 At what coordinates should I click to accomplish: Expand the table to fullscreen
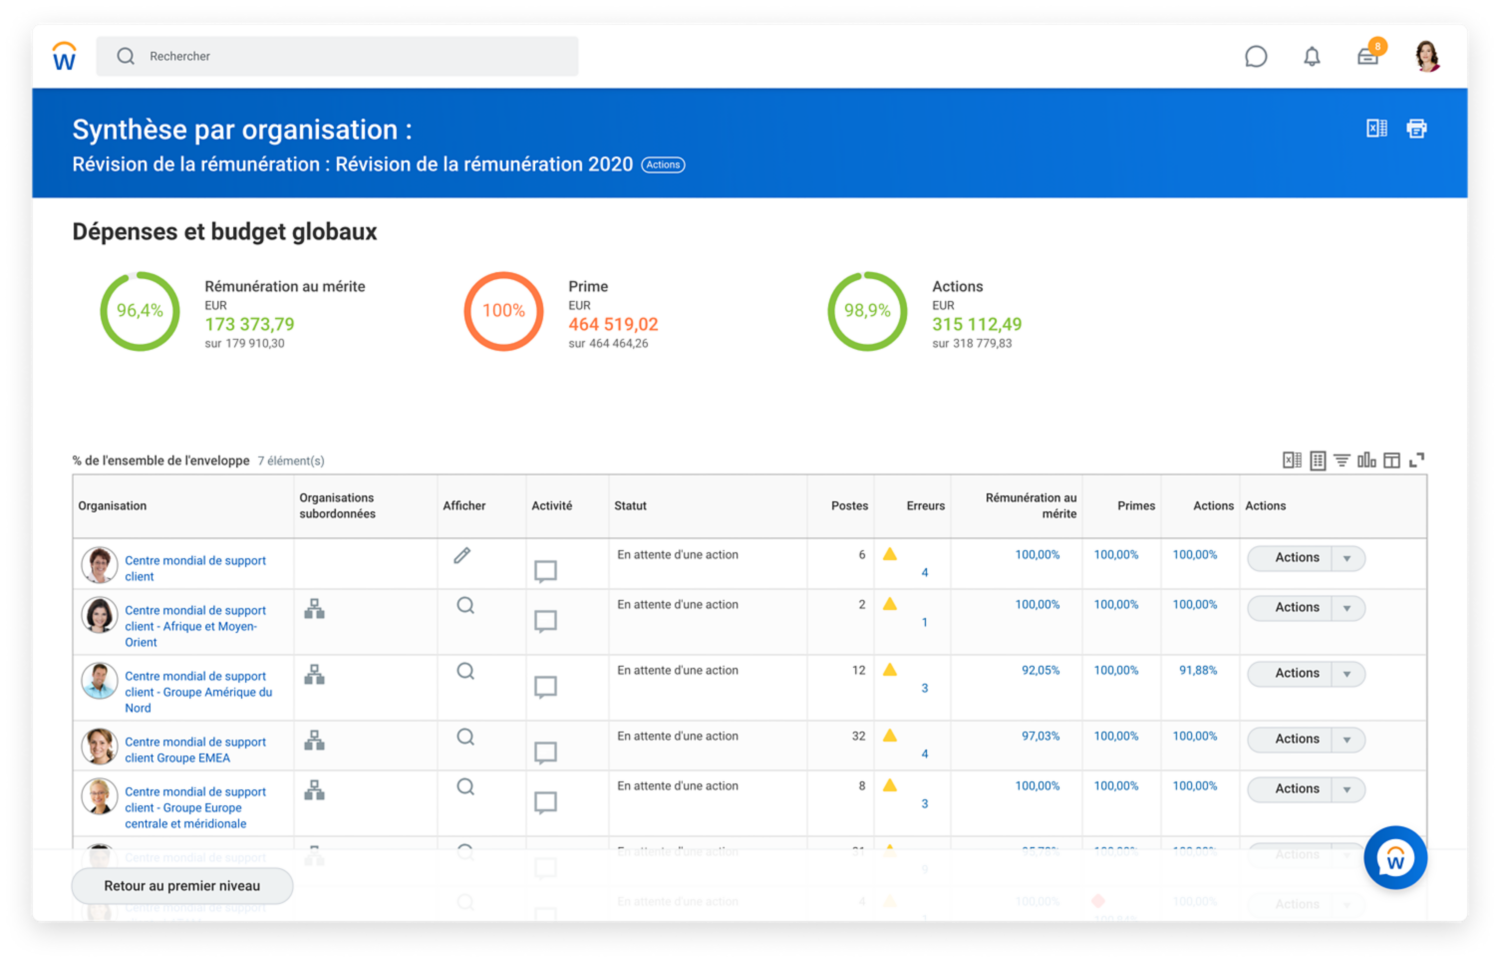click(x=1417, y=460)
